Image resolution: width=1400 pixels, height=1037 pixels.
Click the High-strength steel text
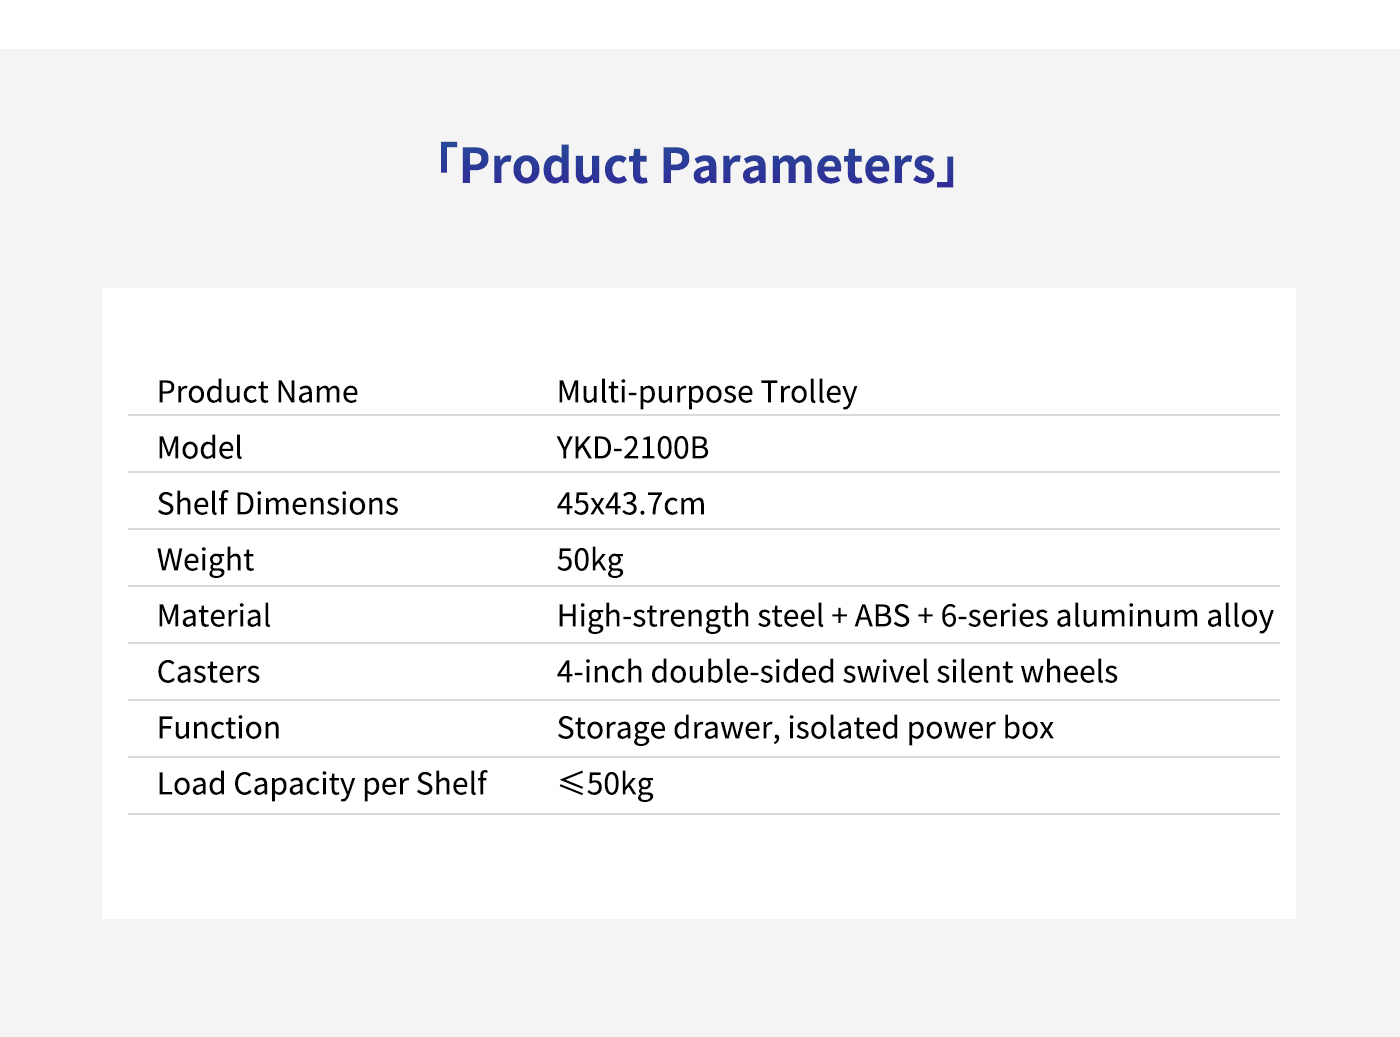(x=690, y=616)
